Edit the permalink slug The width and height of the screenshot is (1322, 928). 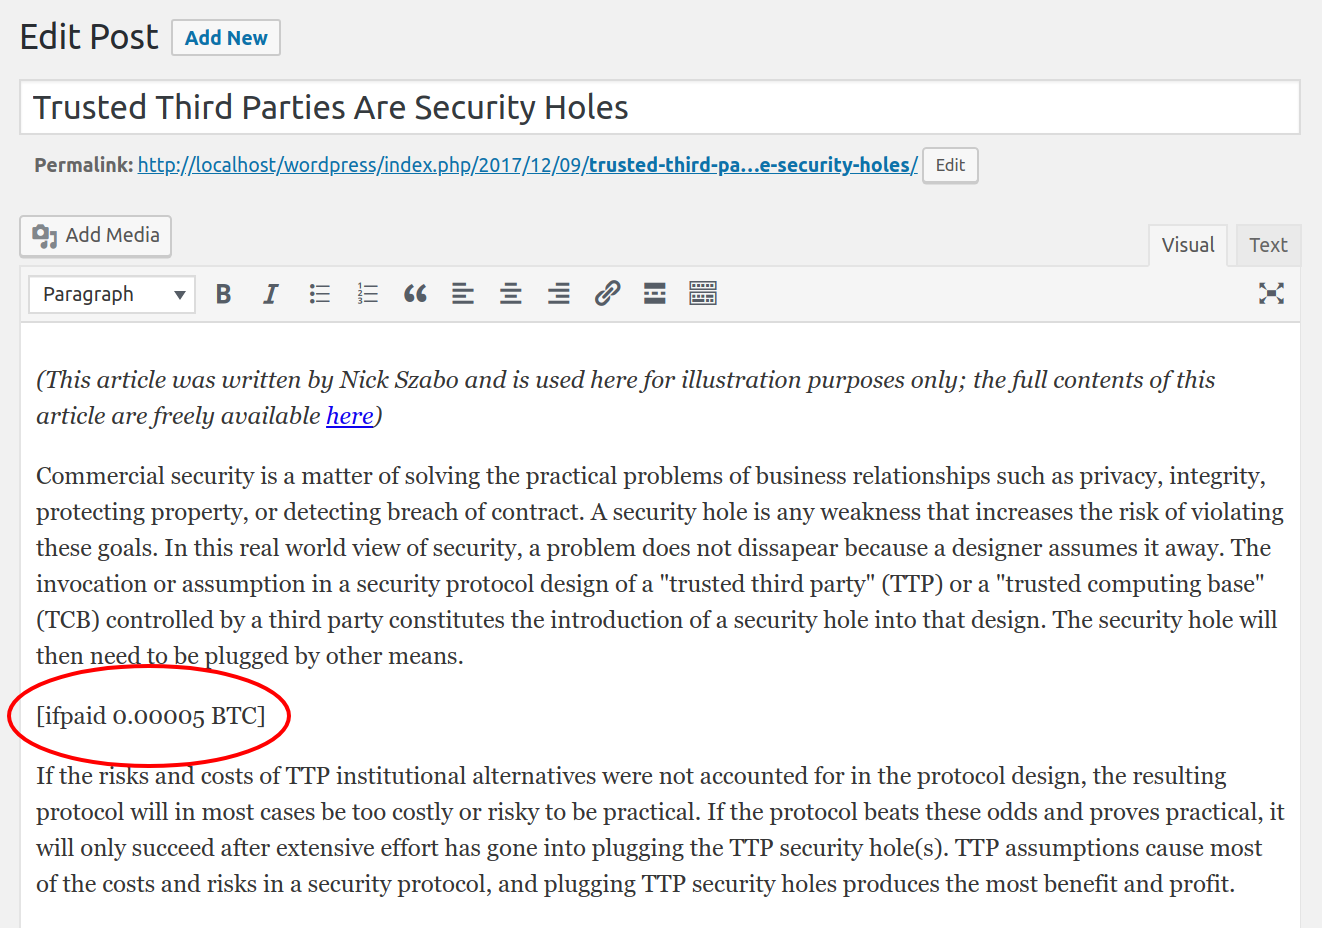[950, 166]
